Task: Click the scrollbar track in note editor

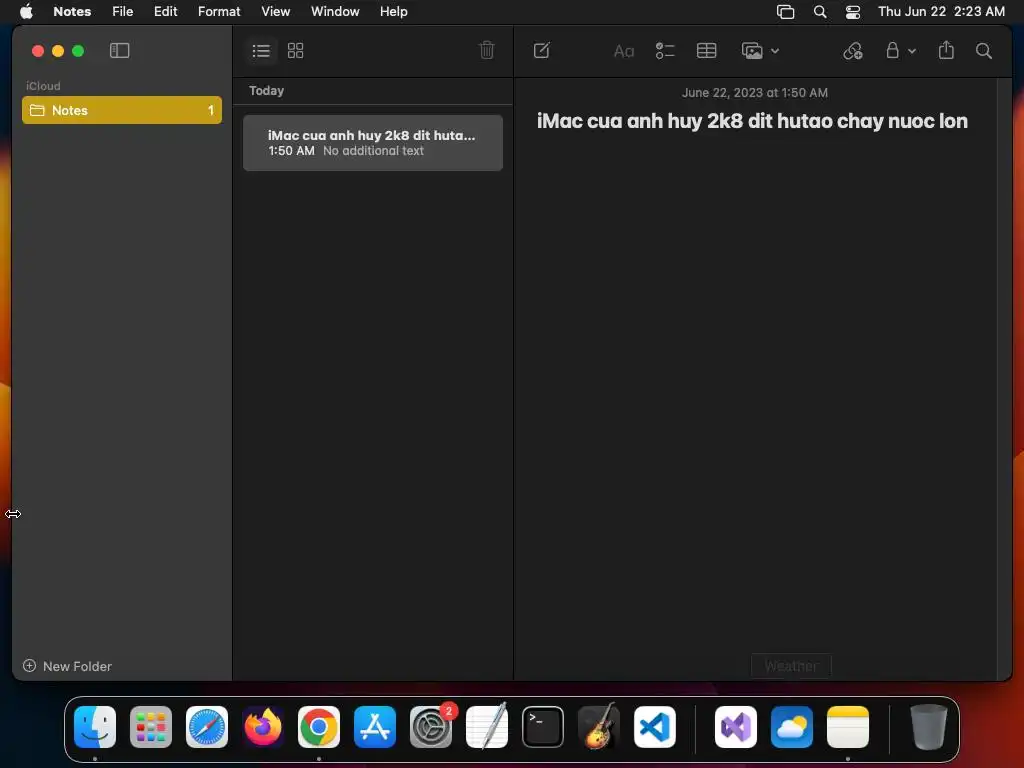Action: pyautogui.click(x=1004, y=379)
